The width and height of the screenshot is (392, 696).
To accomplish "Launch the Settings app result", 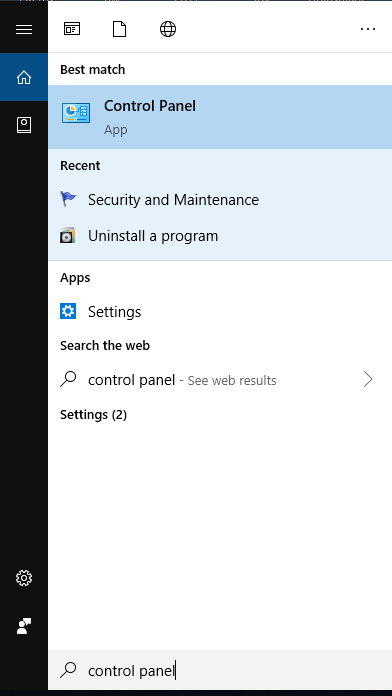I will (220, 312).
